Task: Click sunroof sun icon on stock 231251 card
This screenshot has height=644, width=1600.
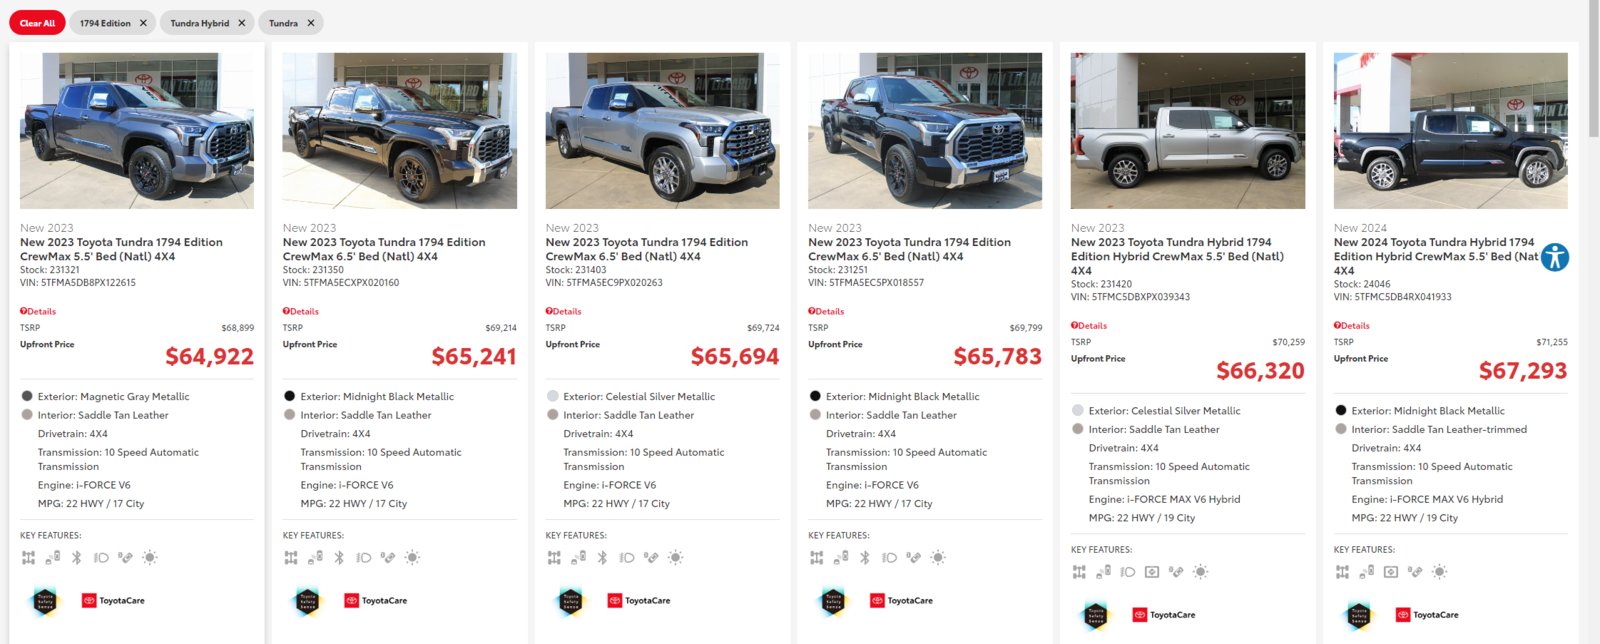Action: pyautogui.click(x=937, y=558)
